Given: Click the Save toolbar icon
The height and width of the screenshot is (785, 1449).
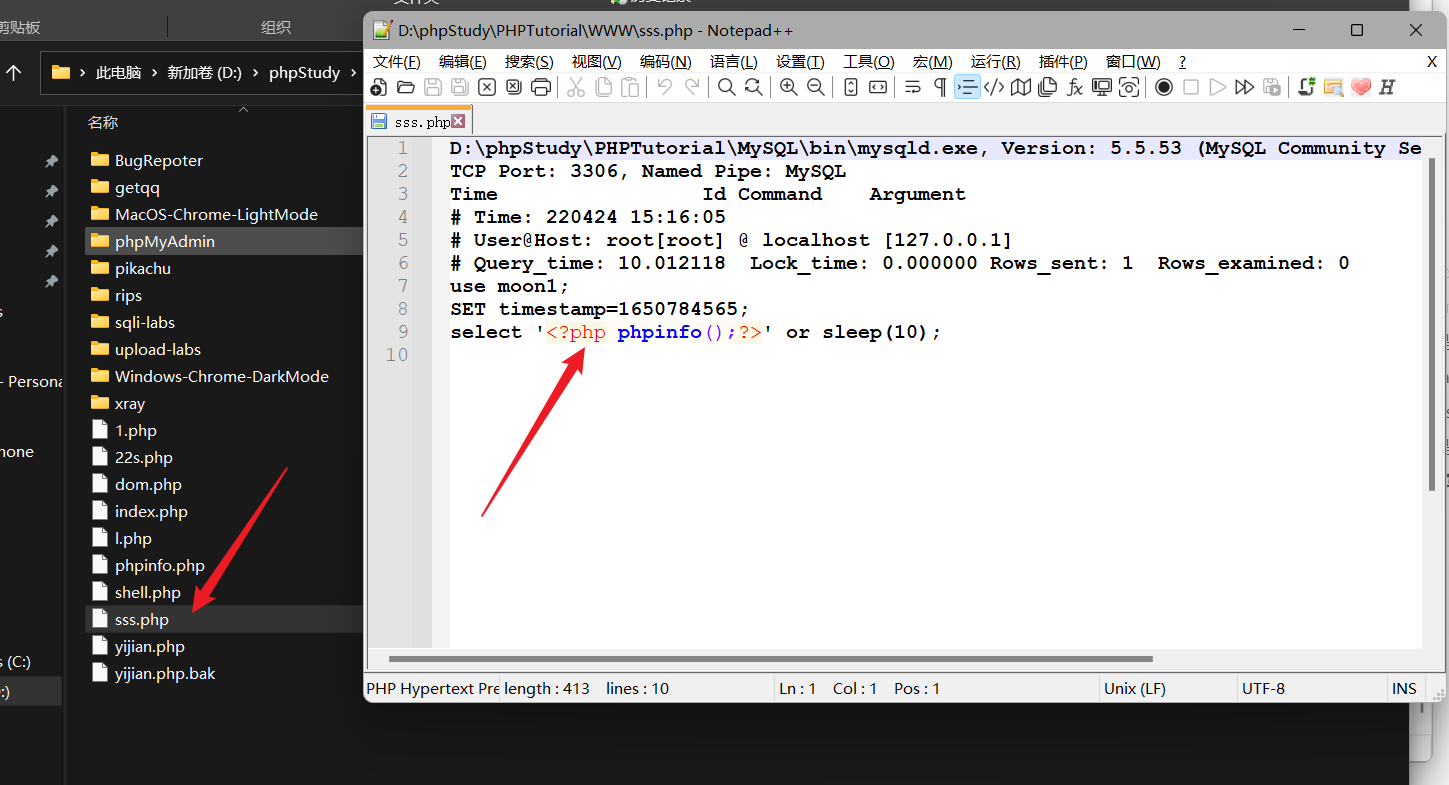Looking at the screenshot, I should click(x=432, y=87).
